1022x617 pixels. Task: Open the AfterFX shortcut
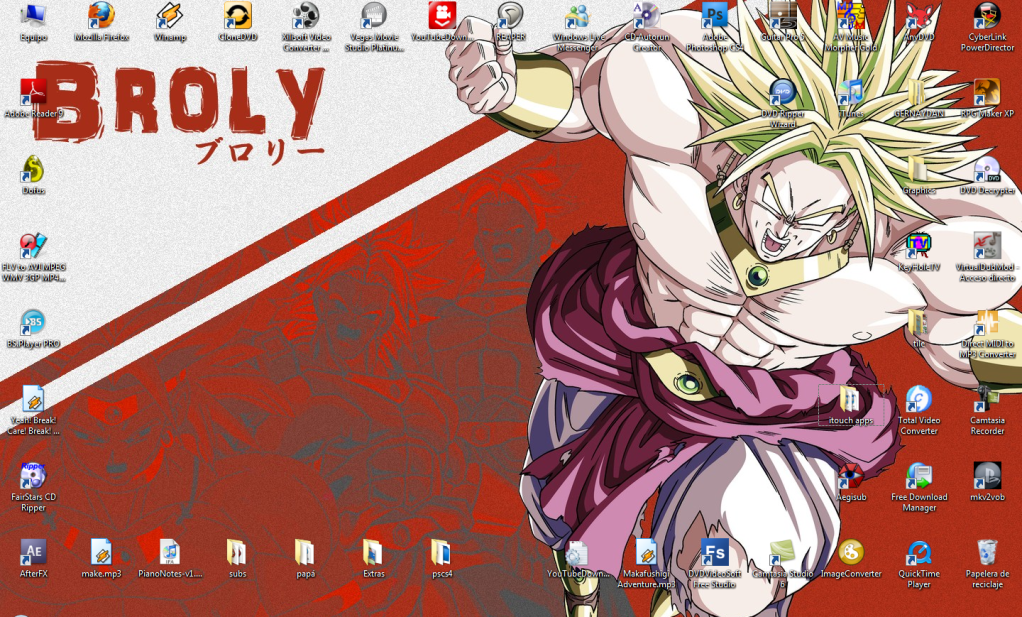pyautogui.click(x=34, y=552)
